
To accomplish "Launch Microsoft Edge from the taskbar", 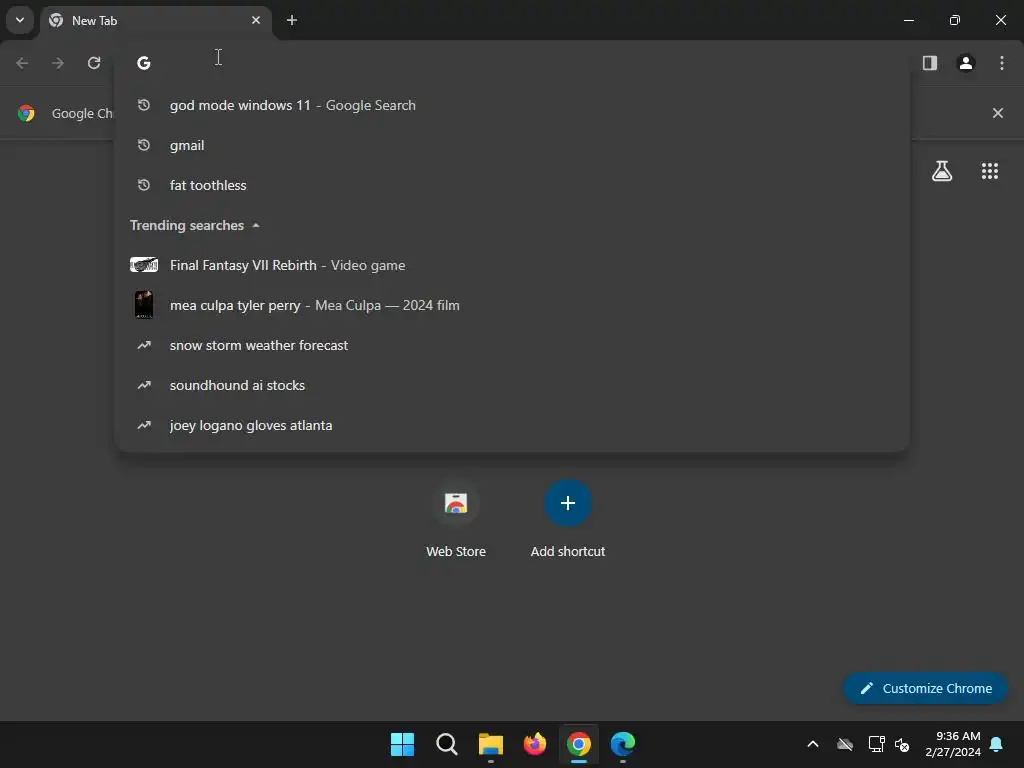I will coord(623,744).
